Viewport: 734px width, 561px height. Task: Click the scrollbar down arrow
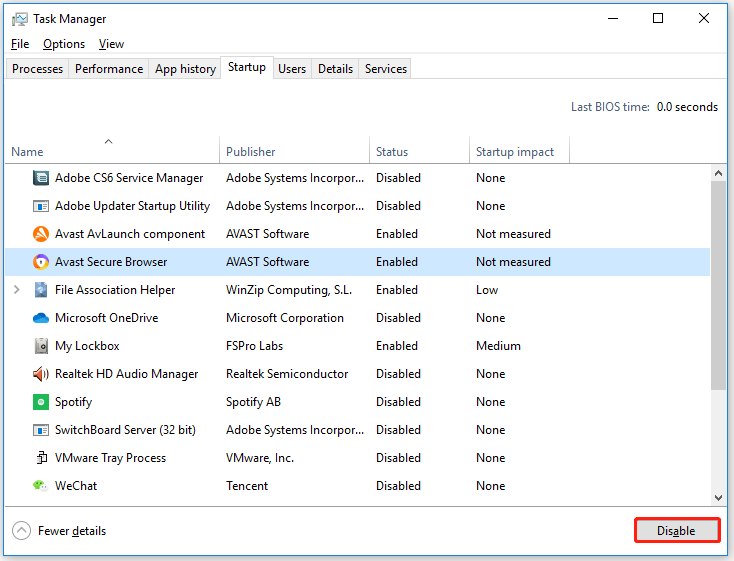tap(718, 497)
